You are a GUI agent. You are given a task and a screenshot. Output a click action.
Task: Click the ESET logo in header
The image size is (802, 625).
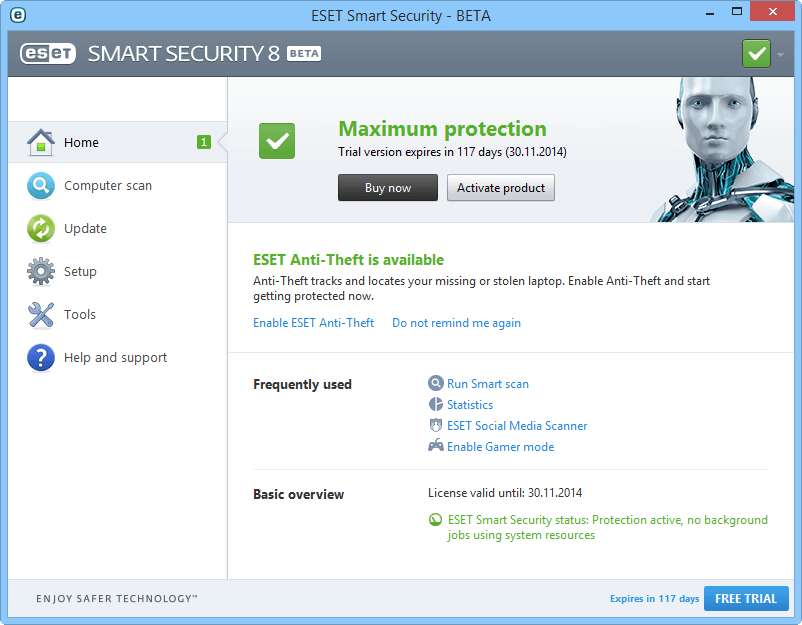[x=48, y=54]
